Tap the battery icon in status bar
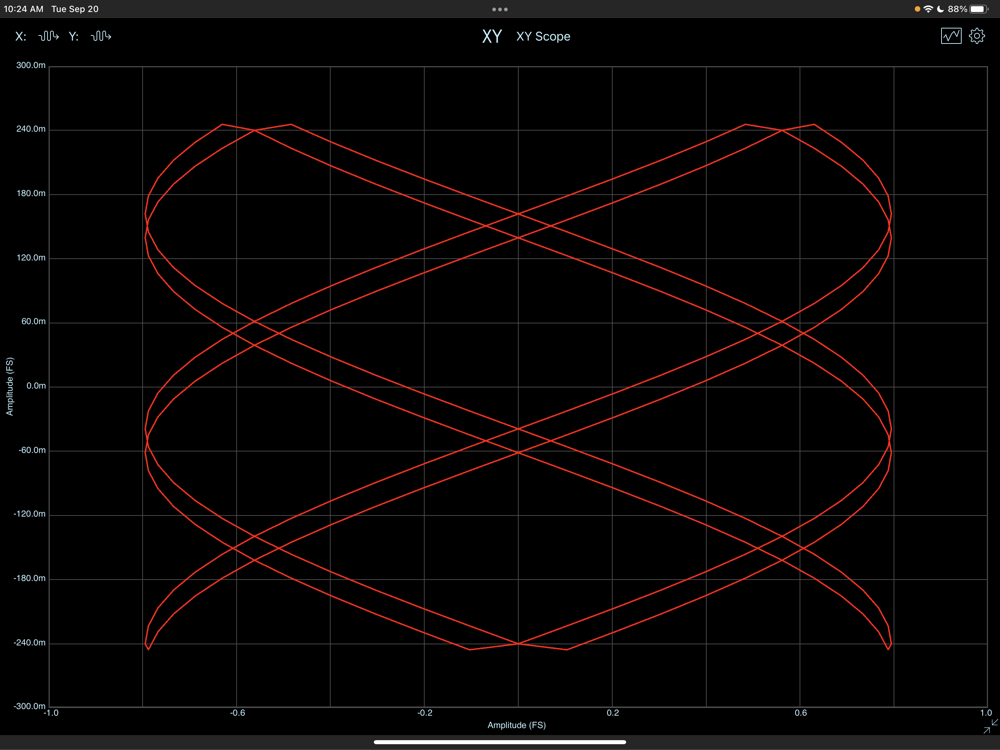The height and width of the screenshot is (750, 1000). pos(980,9)
